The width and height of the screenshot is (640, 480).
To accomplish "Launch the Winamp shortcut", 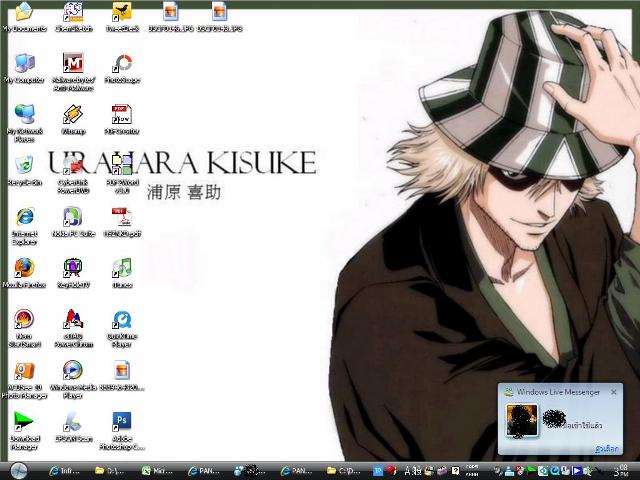I will pos(73,120).
